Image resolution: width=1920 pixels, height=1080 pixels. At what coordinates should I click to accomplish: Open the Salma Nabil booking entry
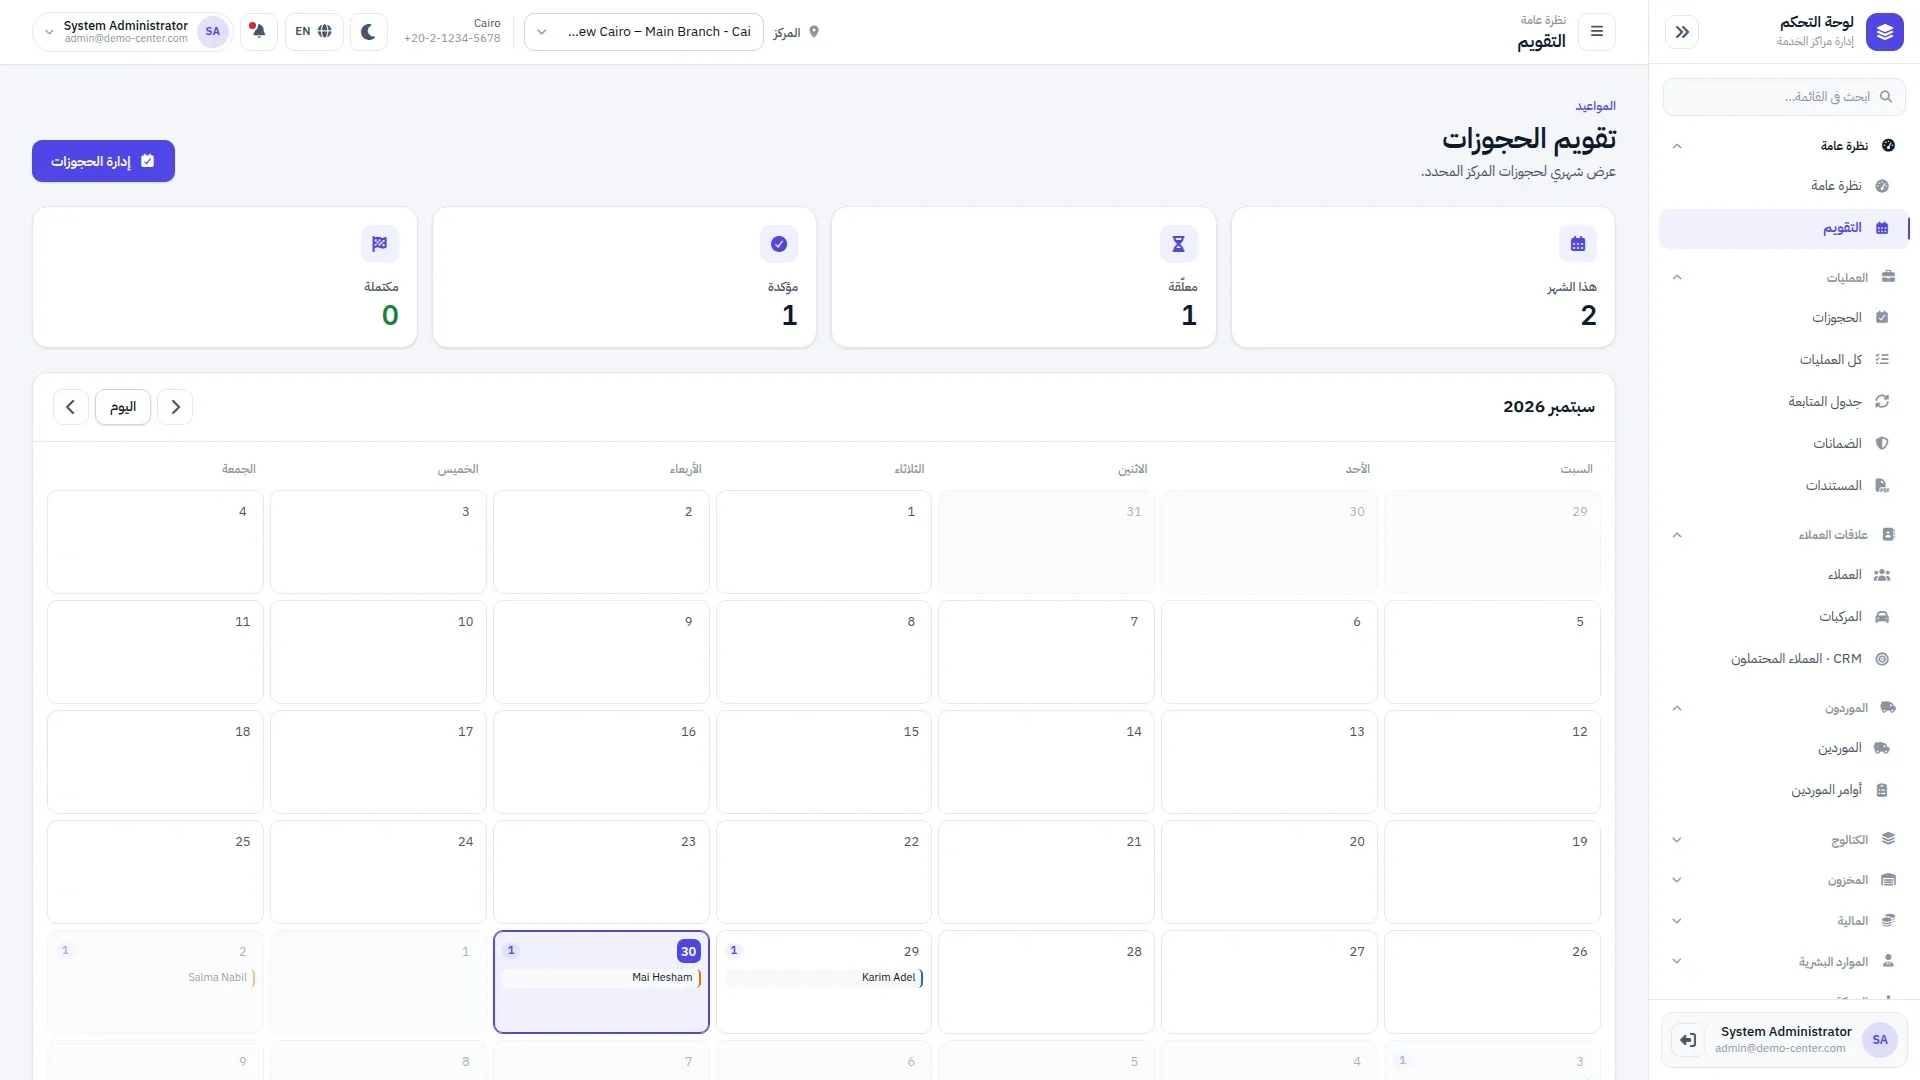[155, 978]
